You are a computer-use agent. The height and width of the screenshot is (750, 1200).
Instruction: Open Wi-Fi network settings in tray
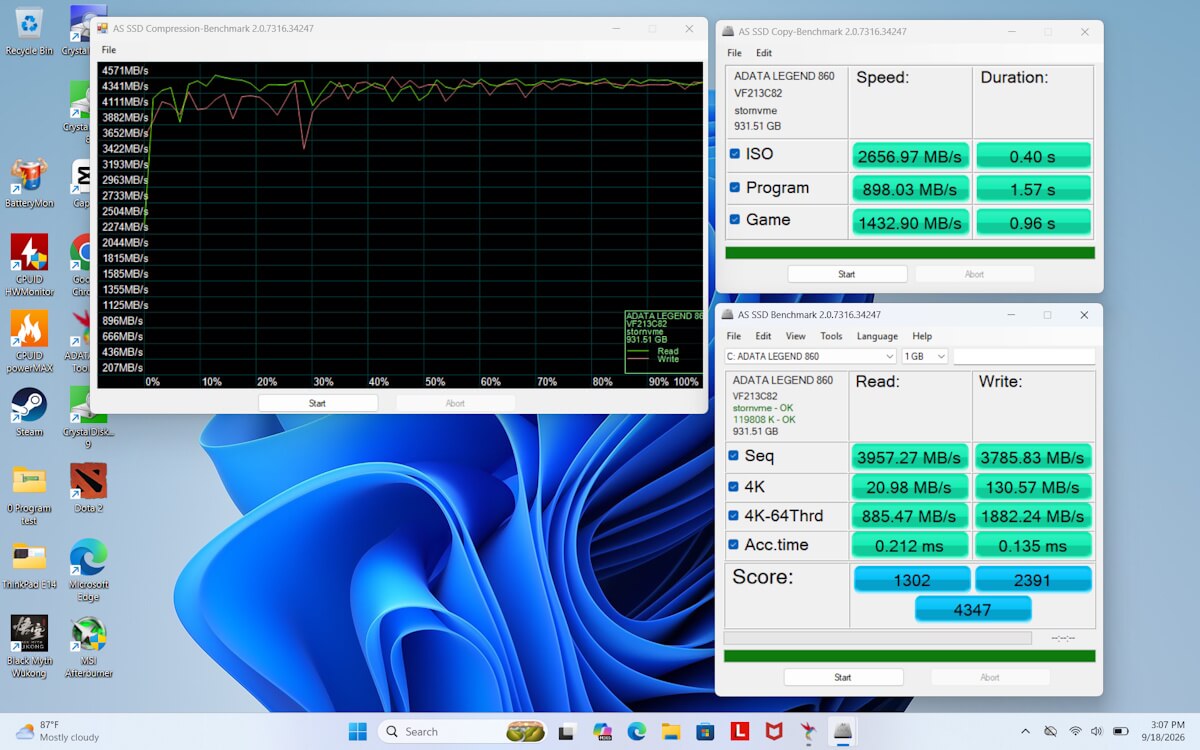tap(1075, 731)
